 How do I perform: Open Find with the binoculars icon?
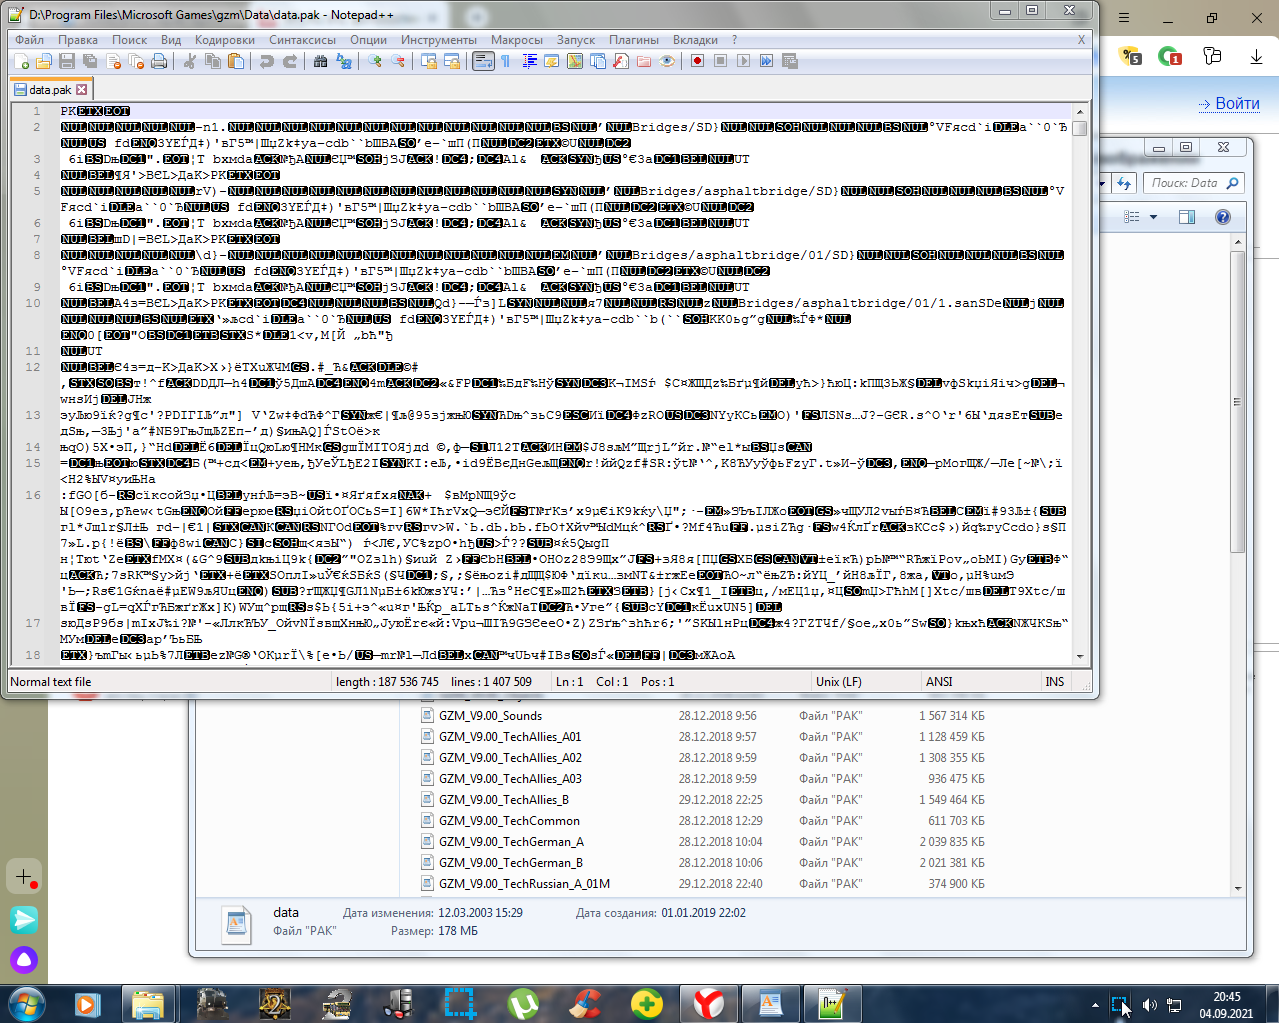320,62
